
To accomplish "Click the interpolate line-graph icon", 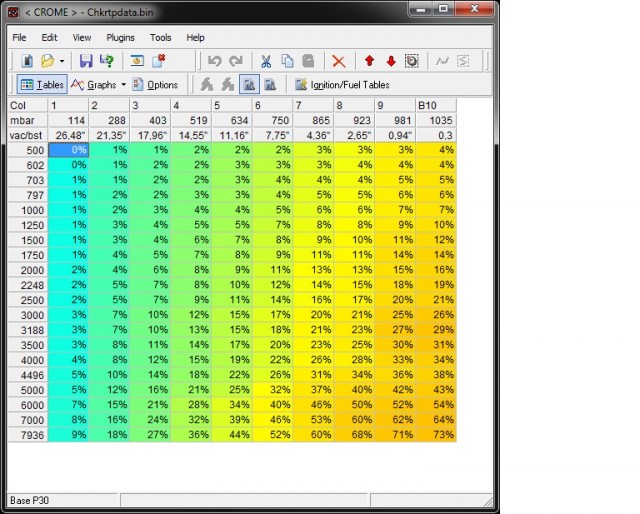I will 442,61.
